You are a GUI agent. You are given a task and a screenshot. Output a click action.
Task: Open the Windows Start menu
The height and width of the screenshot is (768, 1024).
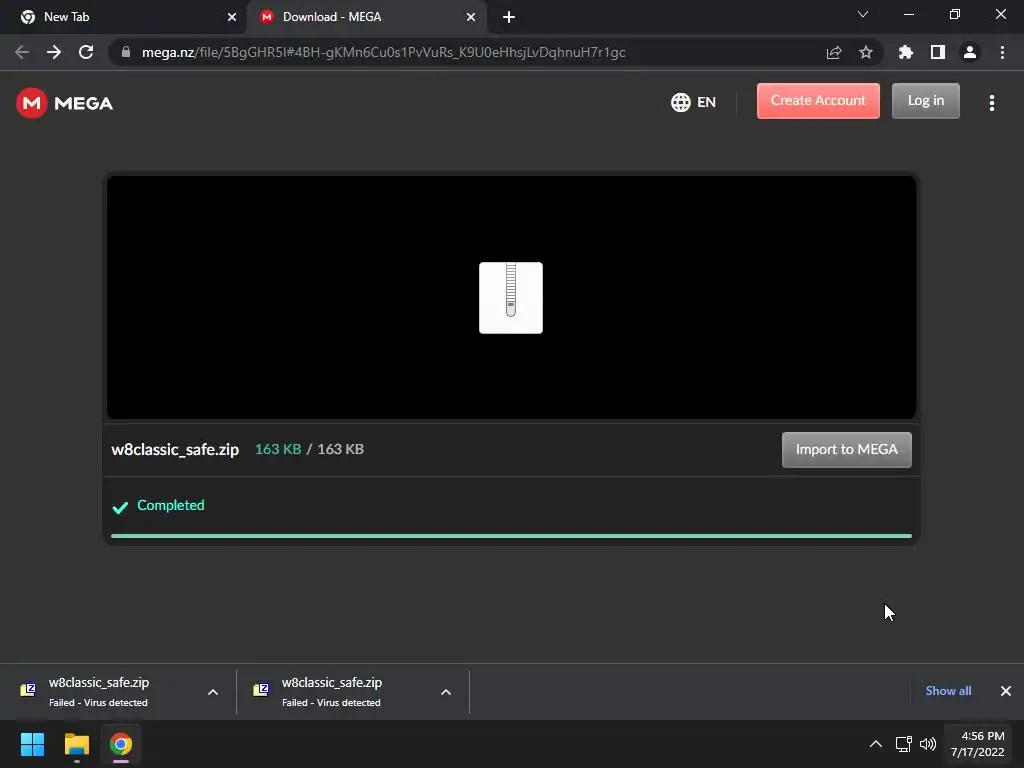point(32,744)
